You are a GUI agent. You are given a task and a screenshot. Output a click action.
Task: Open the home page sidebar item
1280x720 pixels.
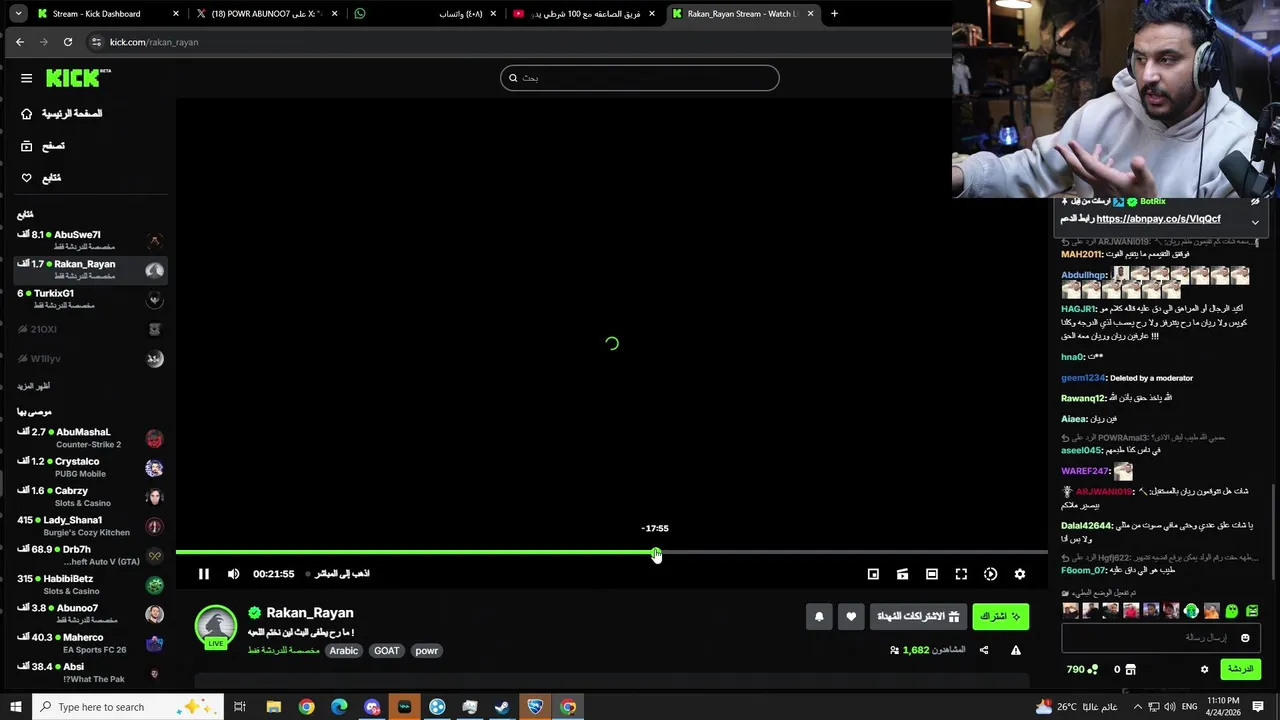62,114
